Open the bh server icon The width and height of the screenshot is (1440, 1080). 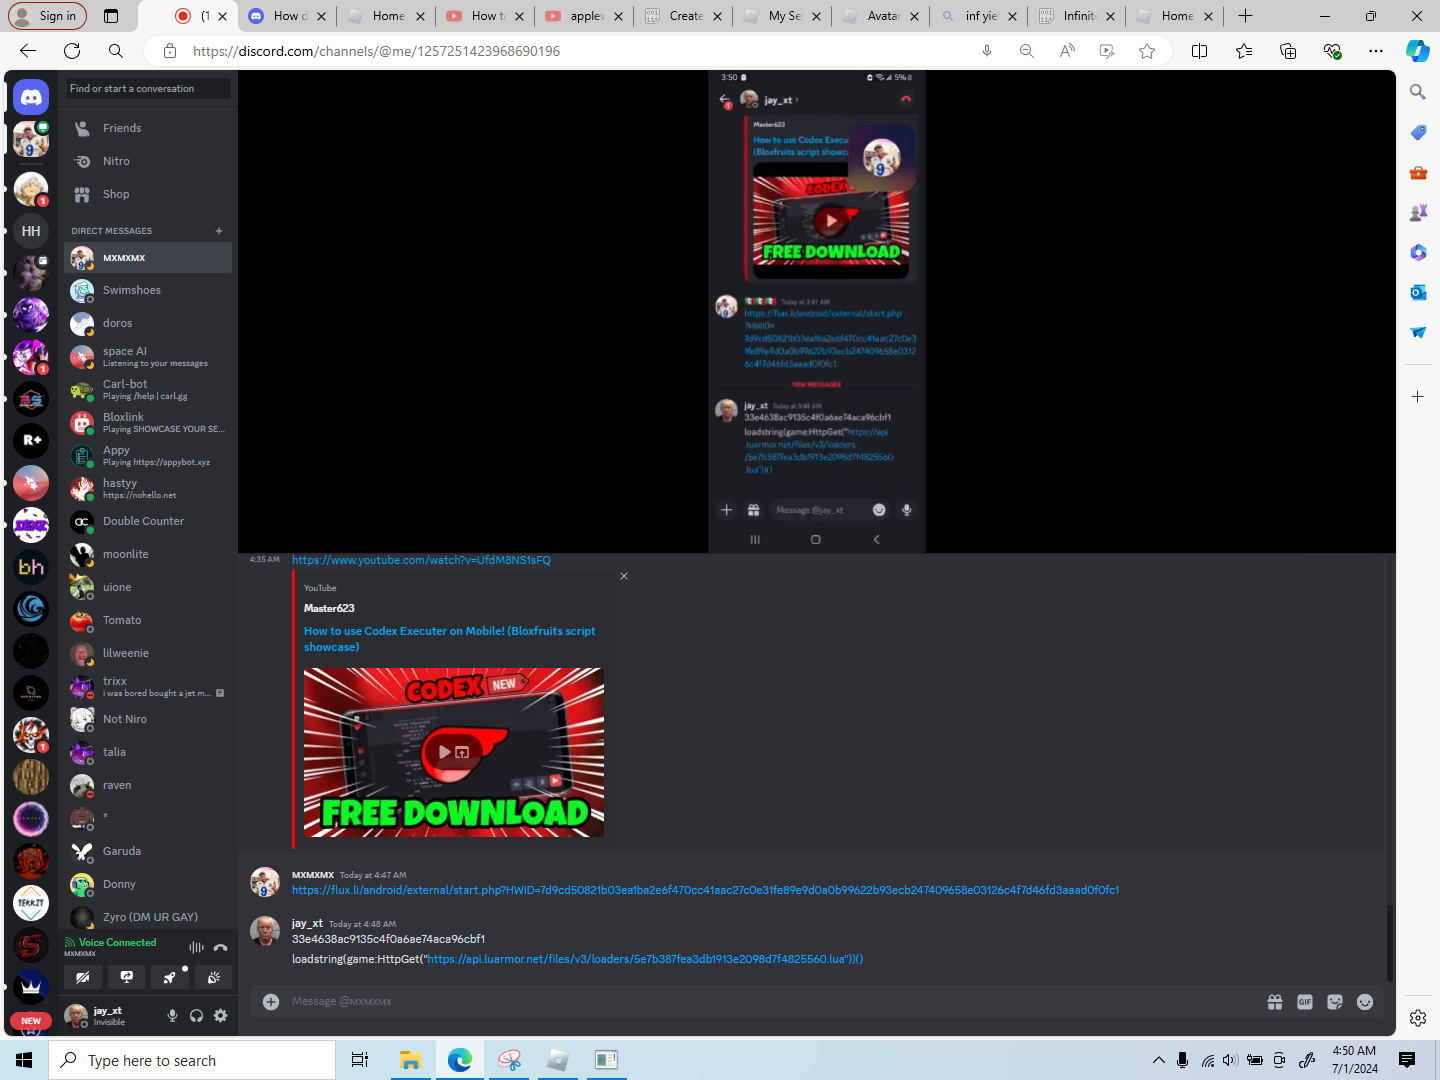(31, 567)
